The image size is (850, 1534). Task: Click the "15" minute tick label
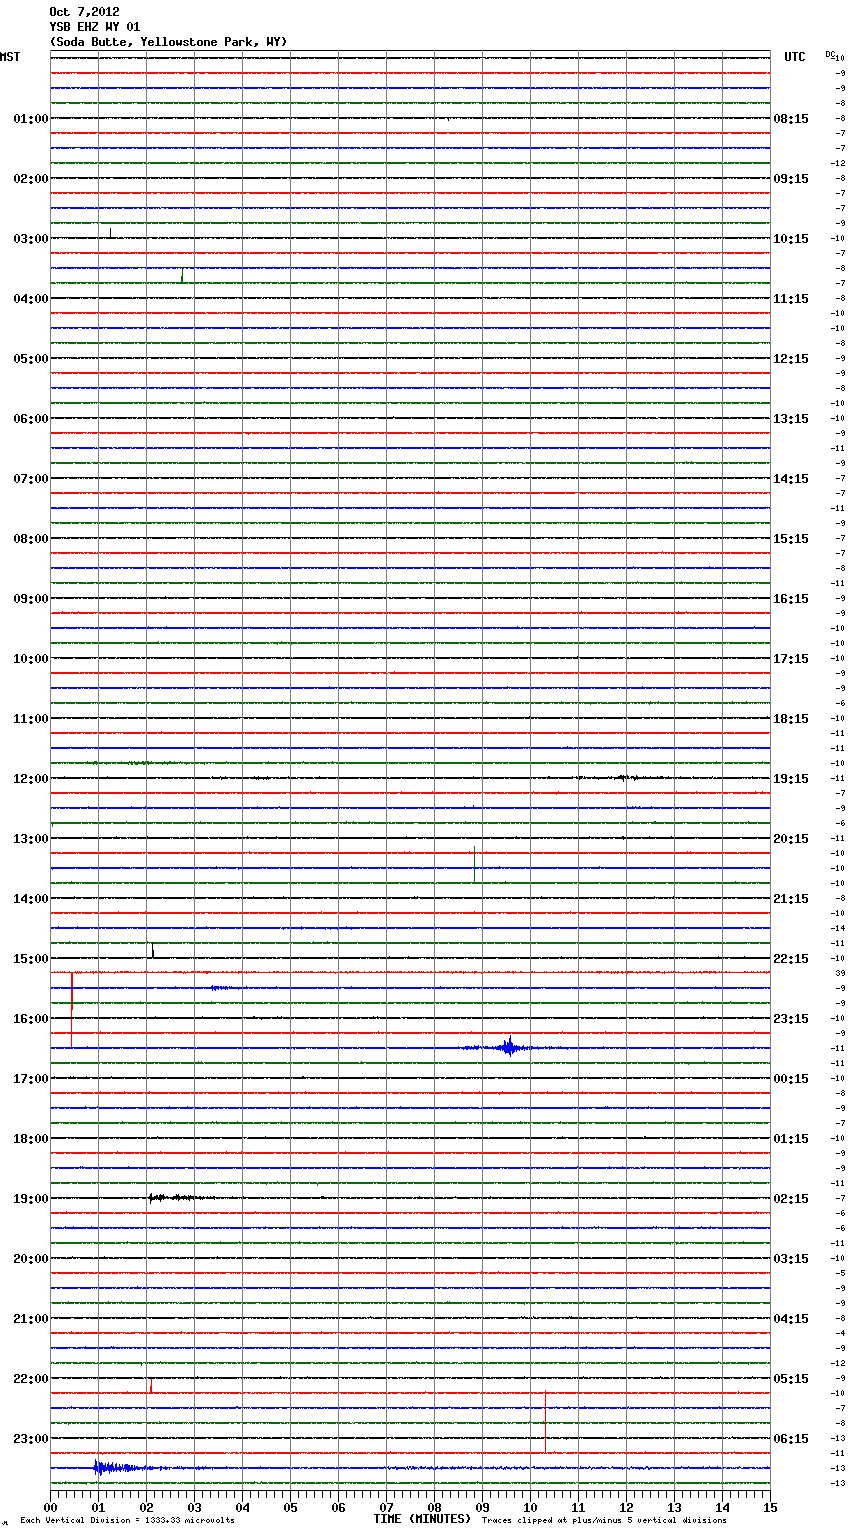(770, 1506)
